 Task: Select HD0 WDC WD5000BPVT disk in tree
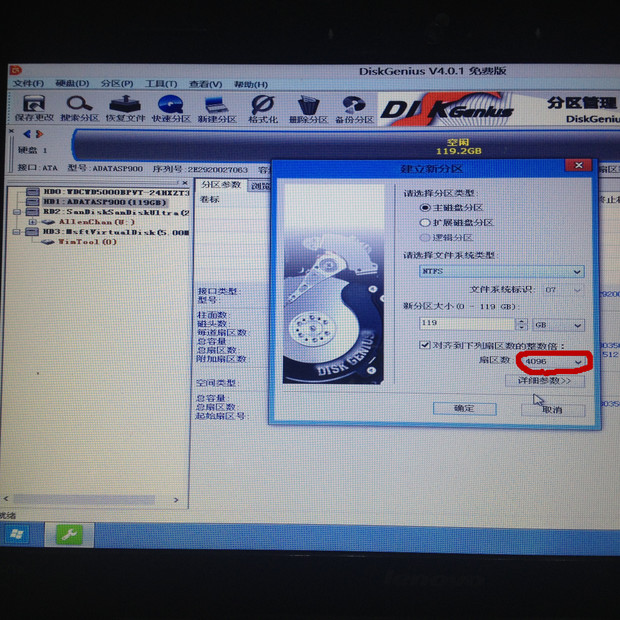[x=108, y=192]
